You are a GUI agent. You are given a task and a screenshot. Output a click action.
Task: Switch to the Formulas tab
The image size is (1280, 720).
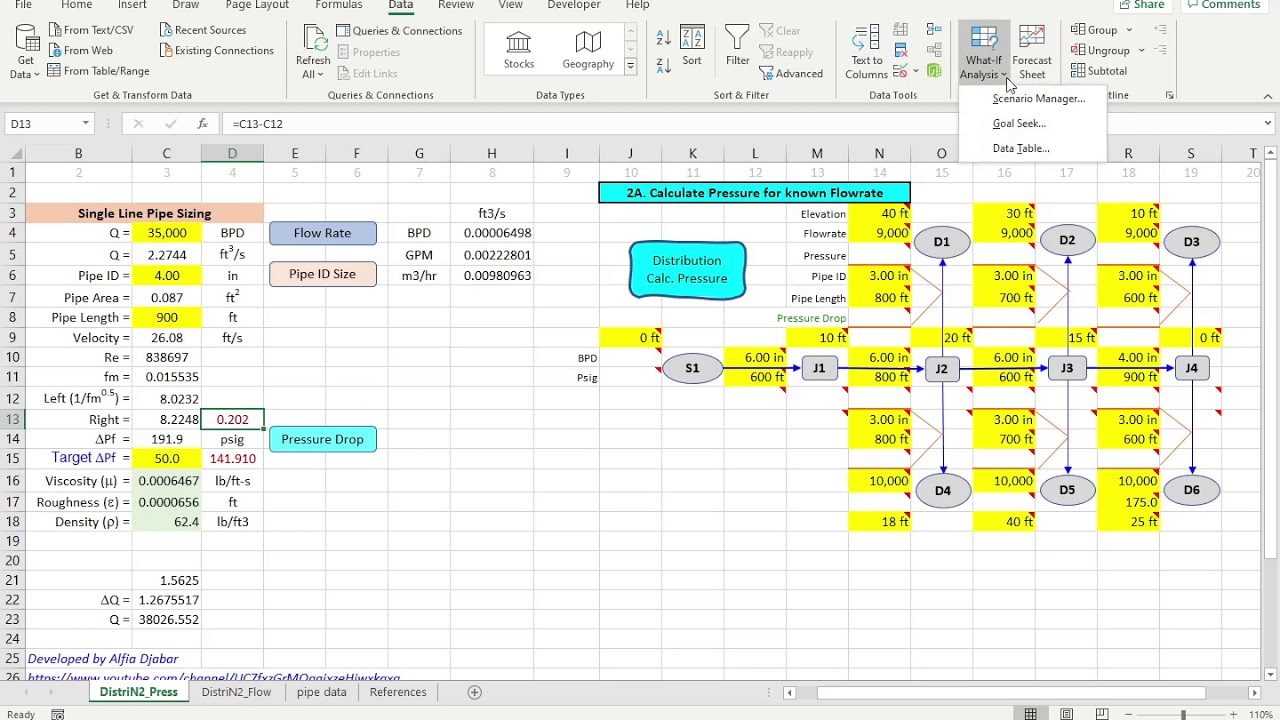click(339, 5)
